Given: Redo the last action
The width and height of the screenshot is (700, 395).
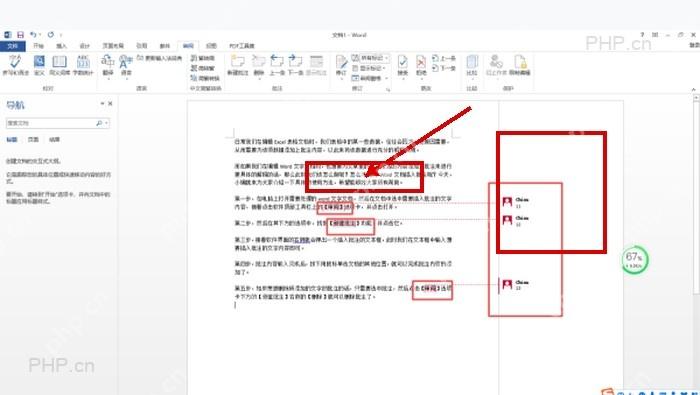Looking at the screenshot, I should click(50, 34).
